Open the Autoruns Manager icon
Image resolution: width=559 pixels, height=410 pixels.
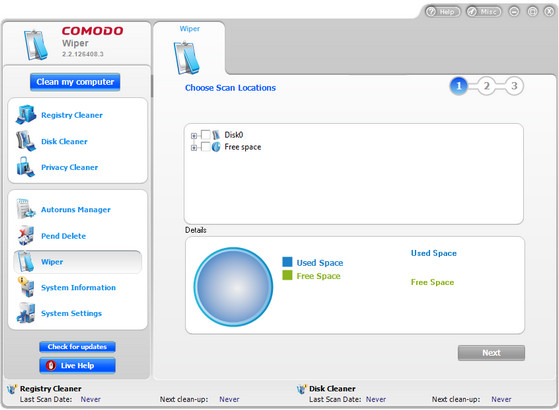pos(26,209)
